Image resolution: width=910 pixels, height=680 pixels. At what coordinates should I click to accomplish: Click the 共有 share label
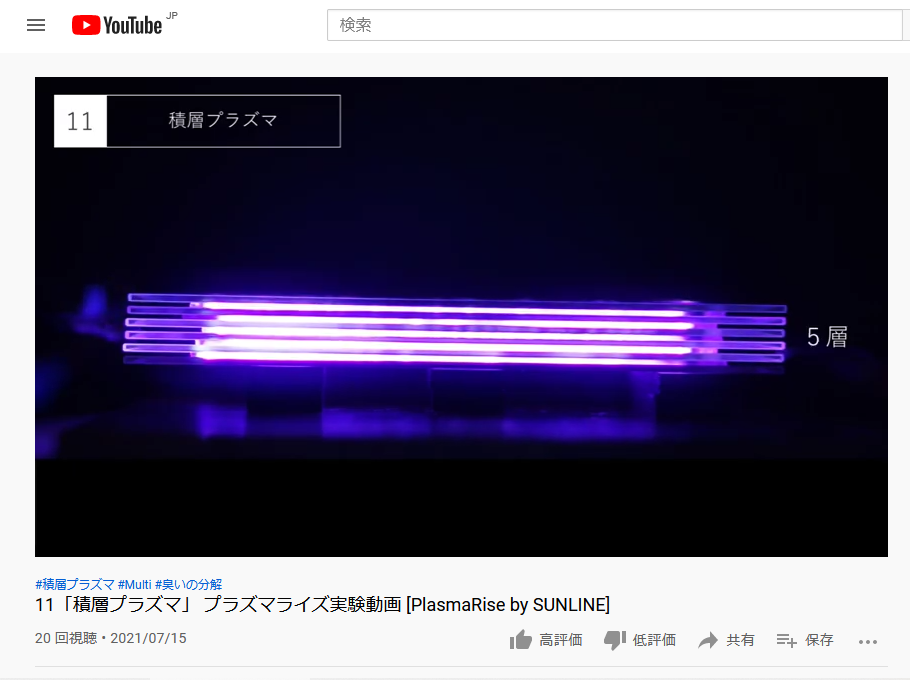(740, 640)
